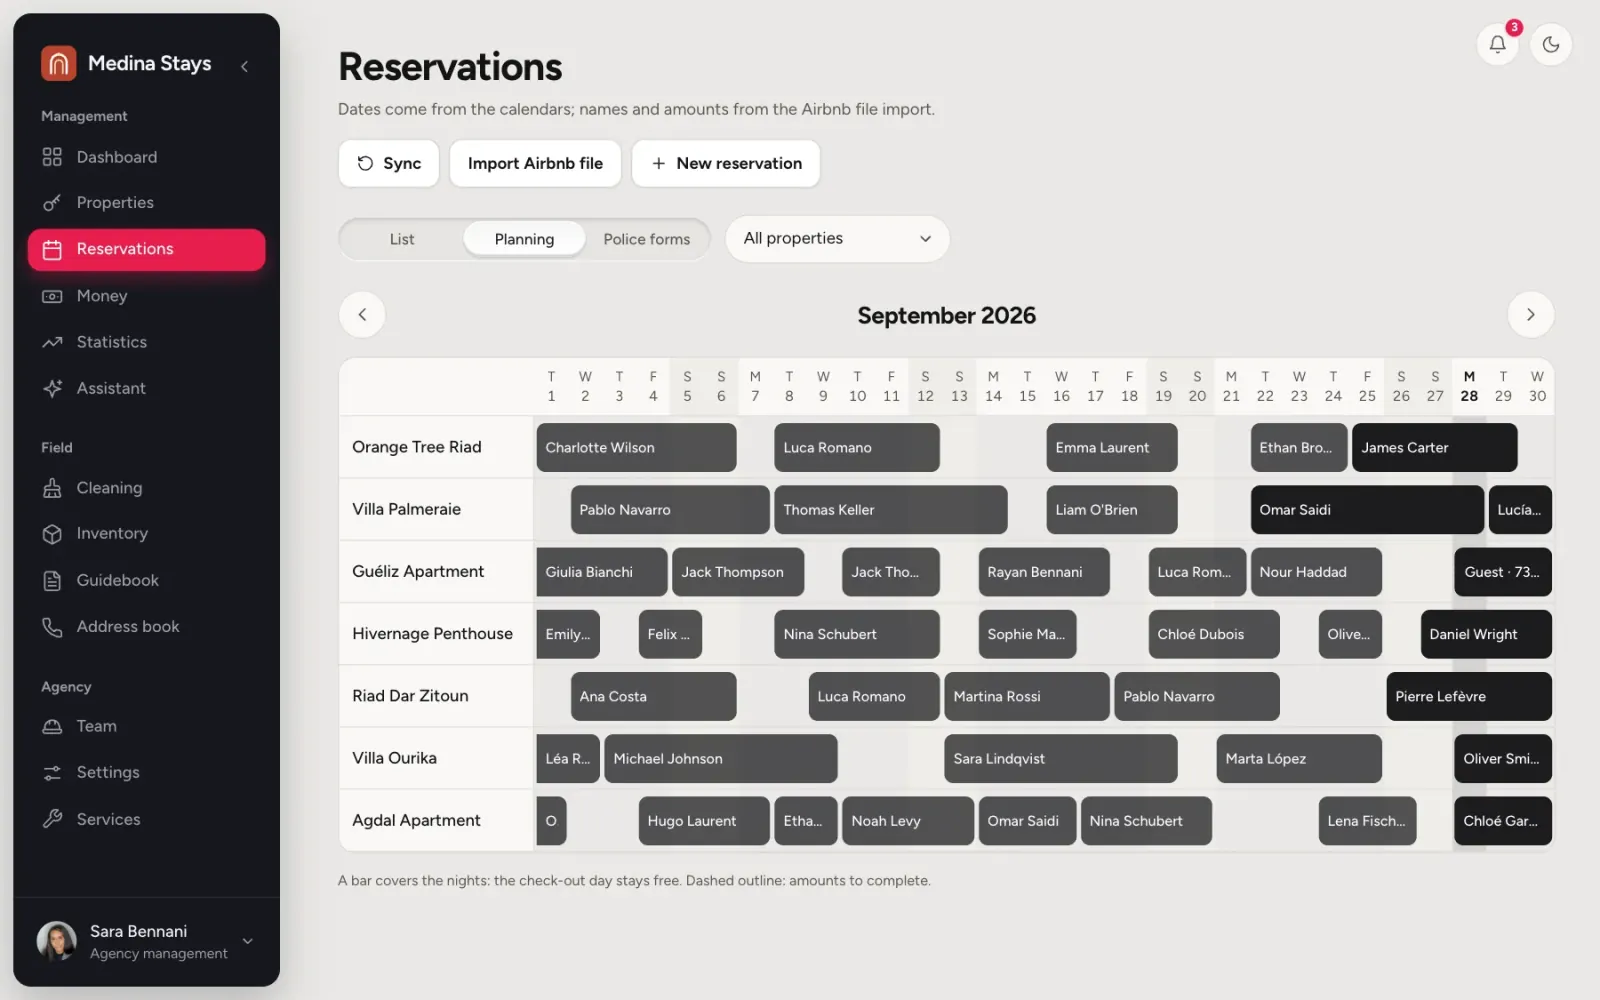This screenshot has height=1000, width=1600.
Task: Select the Reservations sidebar item
Action: pos(146,249)
